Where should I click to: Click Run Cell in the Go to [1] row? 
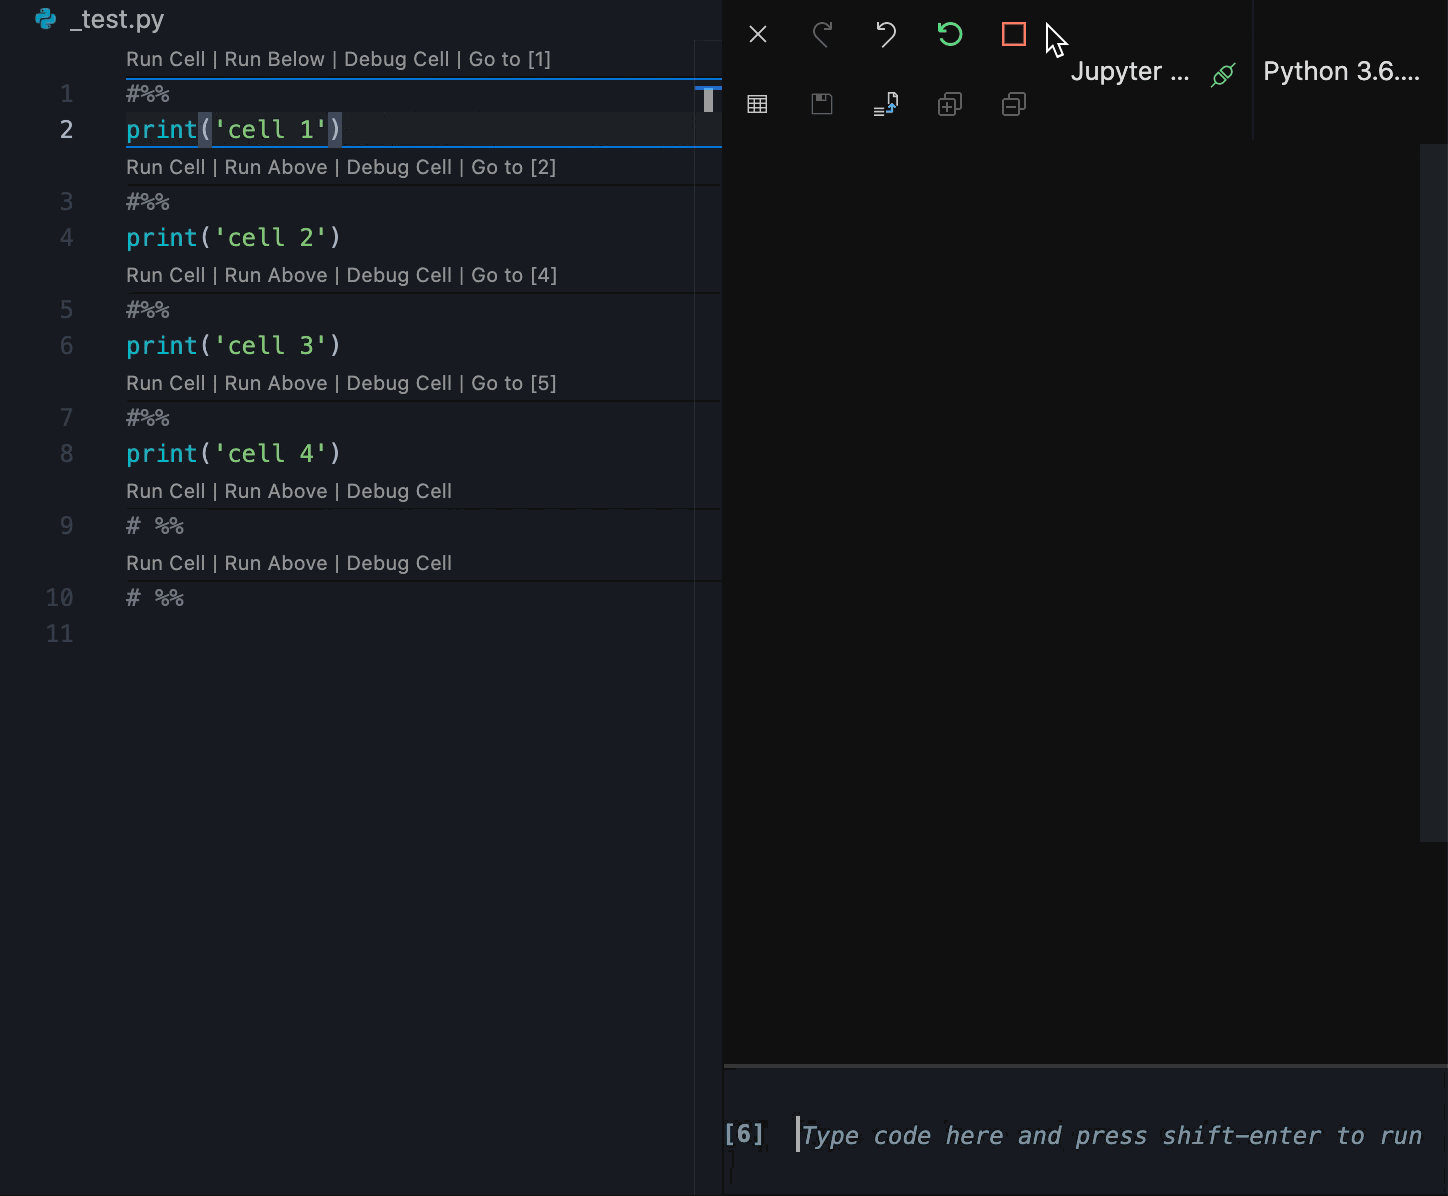pyautogui.click(x=166, y=59)
